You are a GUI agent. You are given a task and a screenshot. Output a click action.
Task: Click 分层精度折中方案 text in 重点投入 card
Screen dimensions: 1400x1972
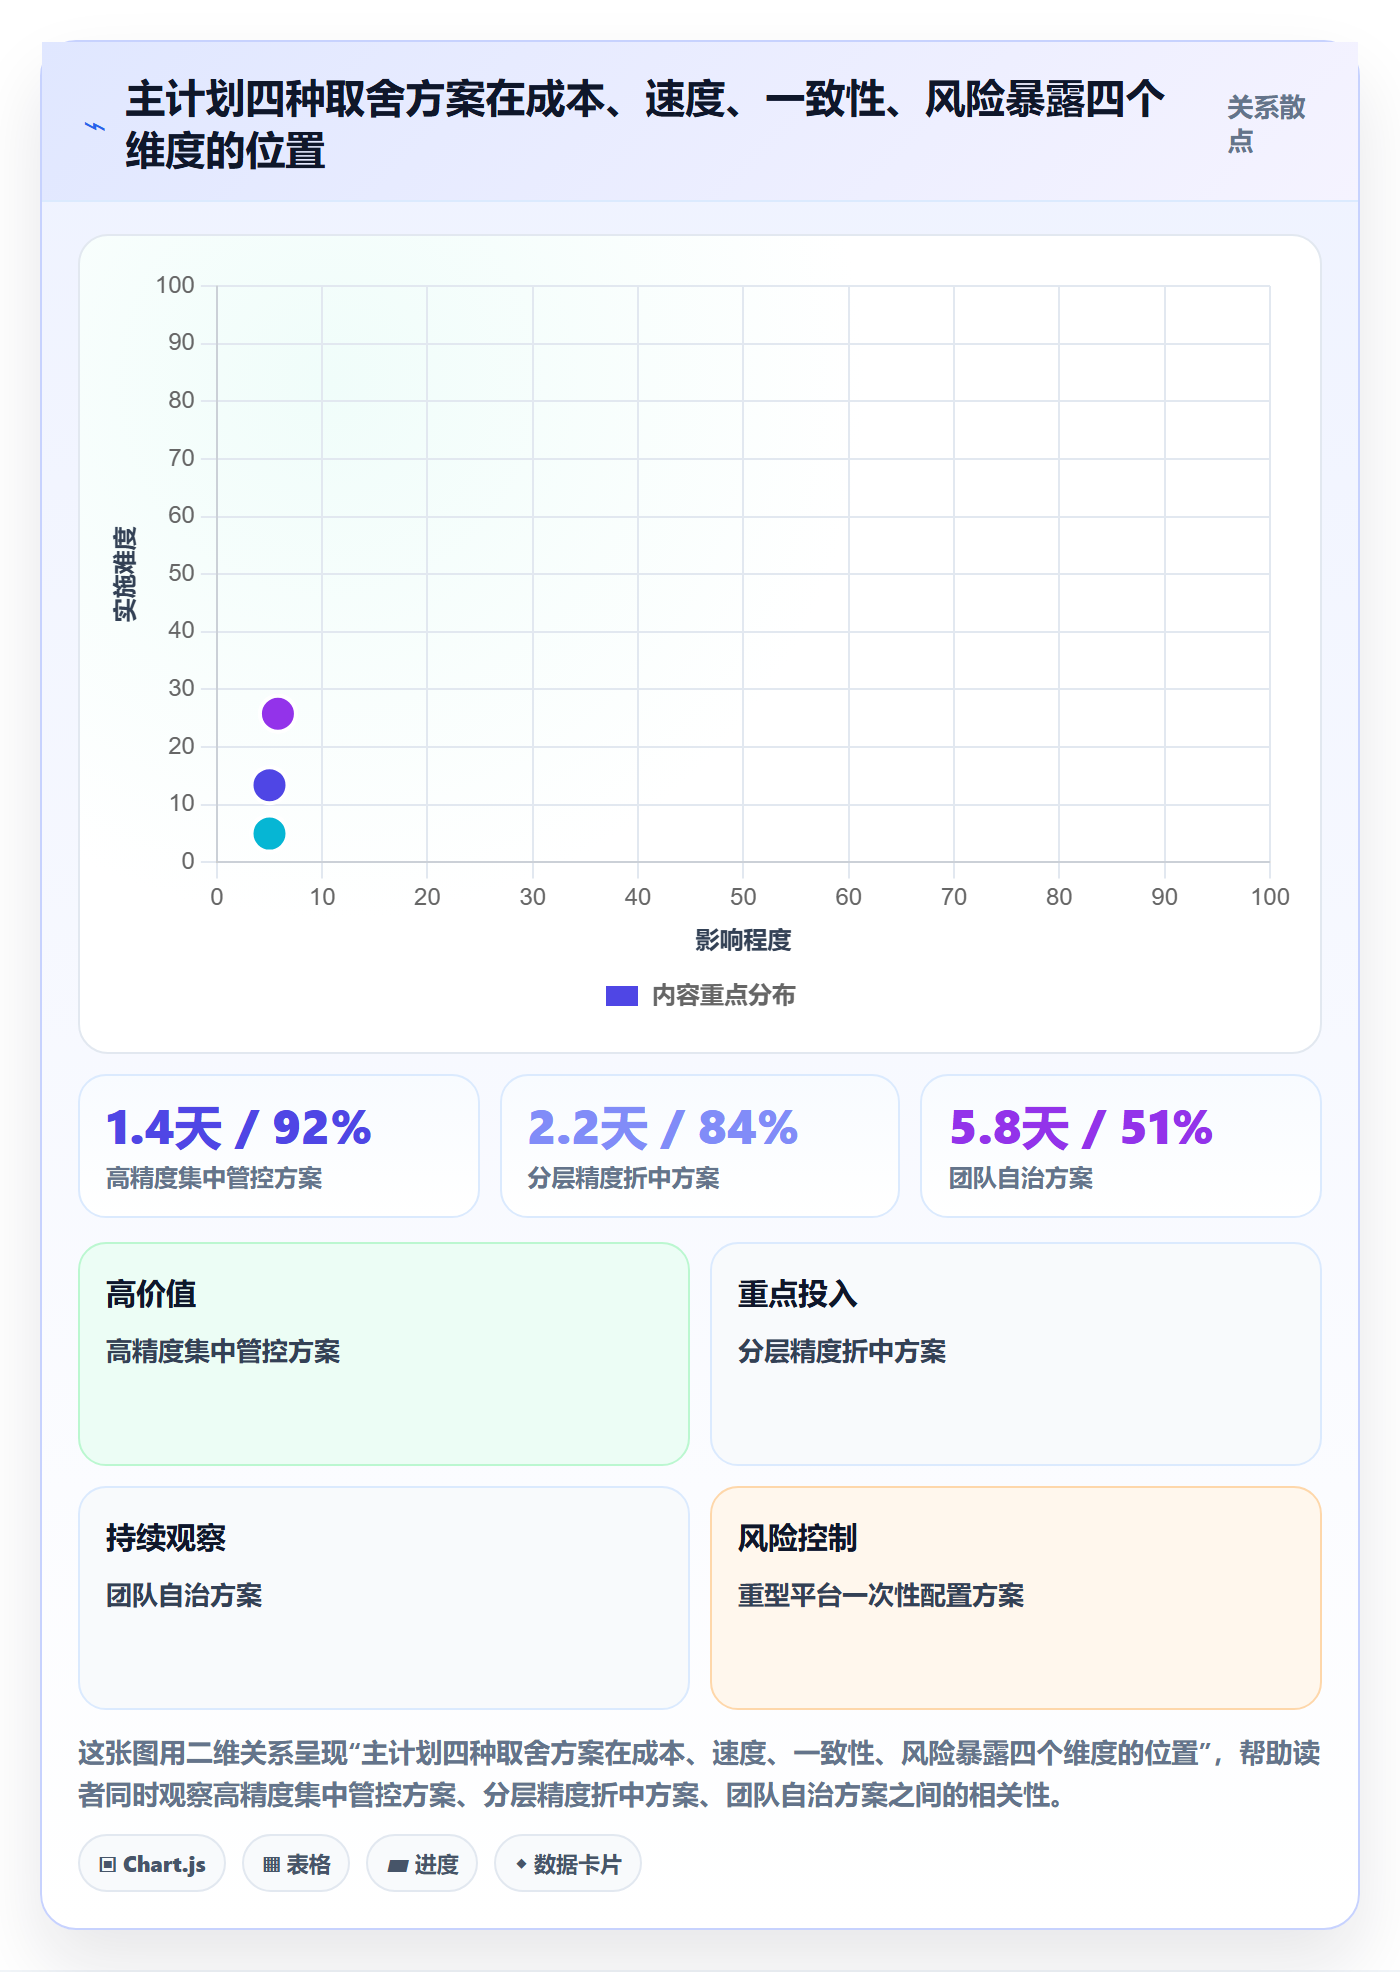[842, 1352]
